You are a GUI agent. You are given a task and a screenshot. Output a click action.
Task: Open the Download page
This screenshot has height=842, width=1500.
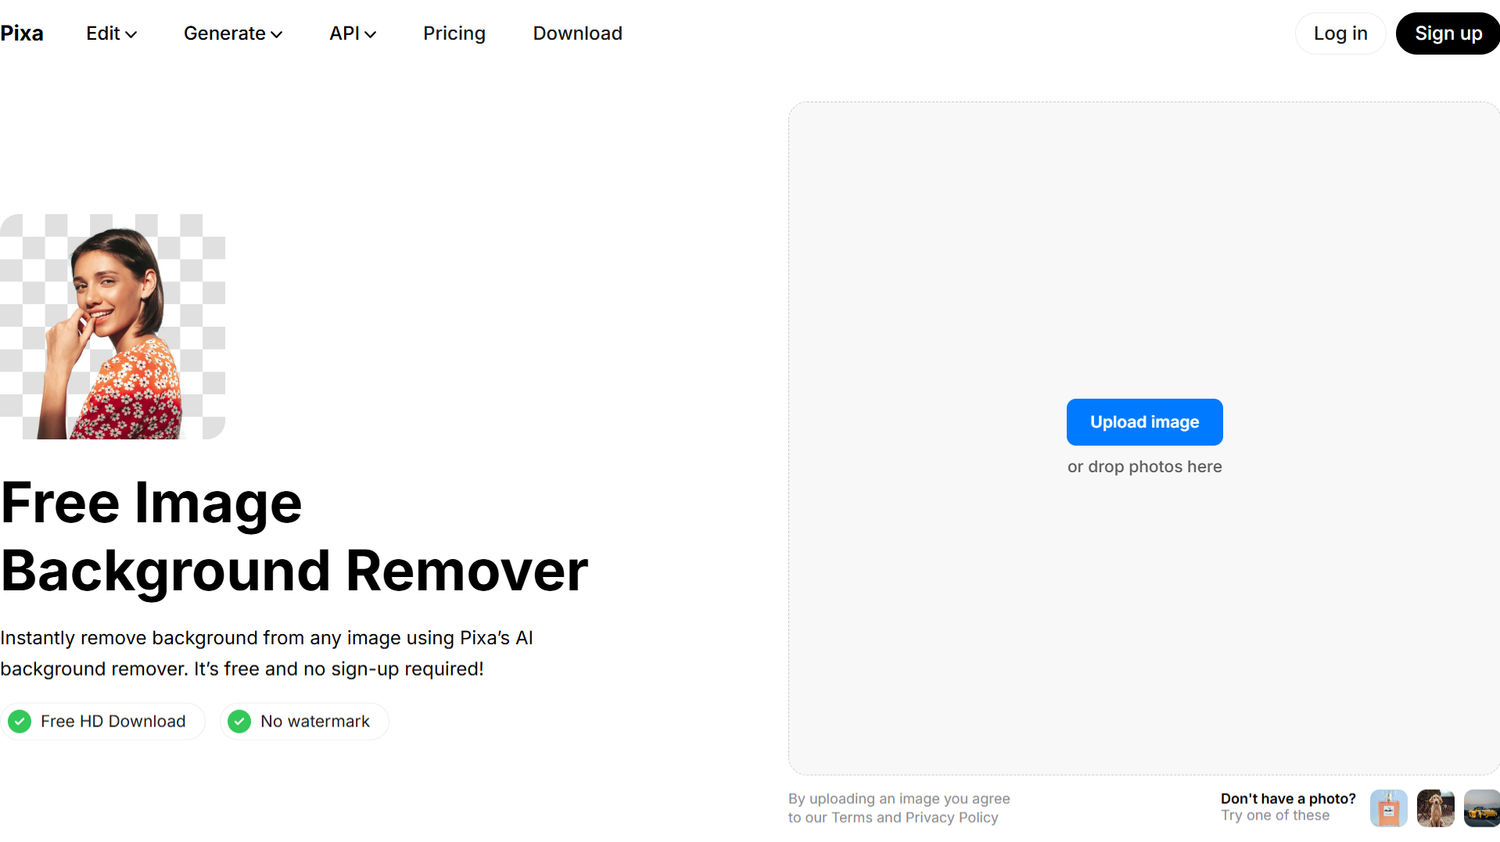pos(577,34)
